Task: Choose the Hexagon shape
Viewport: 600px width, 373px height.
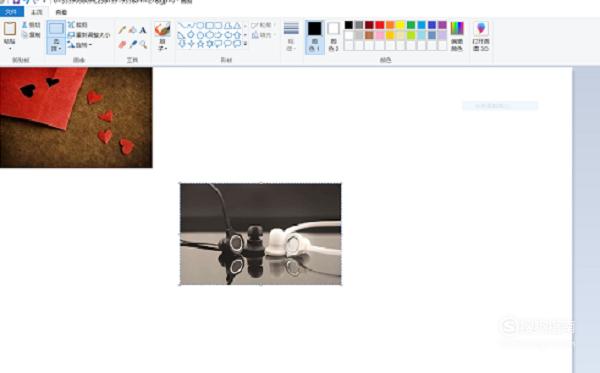Action: click(210, 35)
